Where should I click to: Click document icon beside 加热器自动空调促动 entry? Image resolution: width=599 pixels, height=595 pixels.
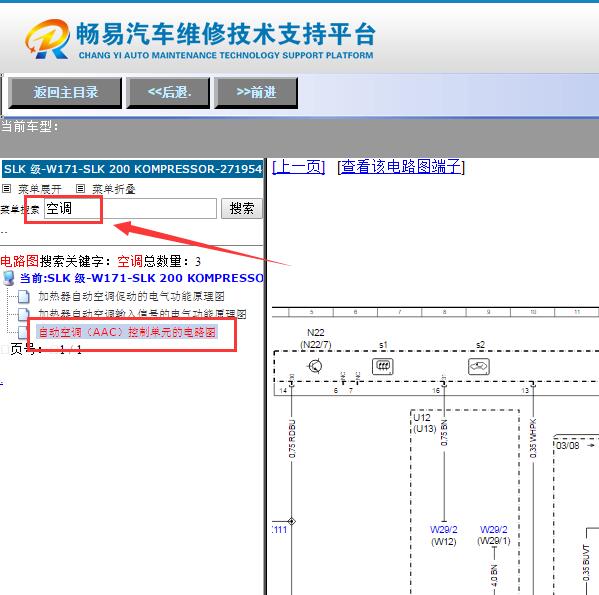coord(24,296)
